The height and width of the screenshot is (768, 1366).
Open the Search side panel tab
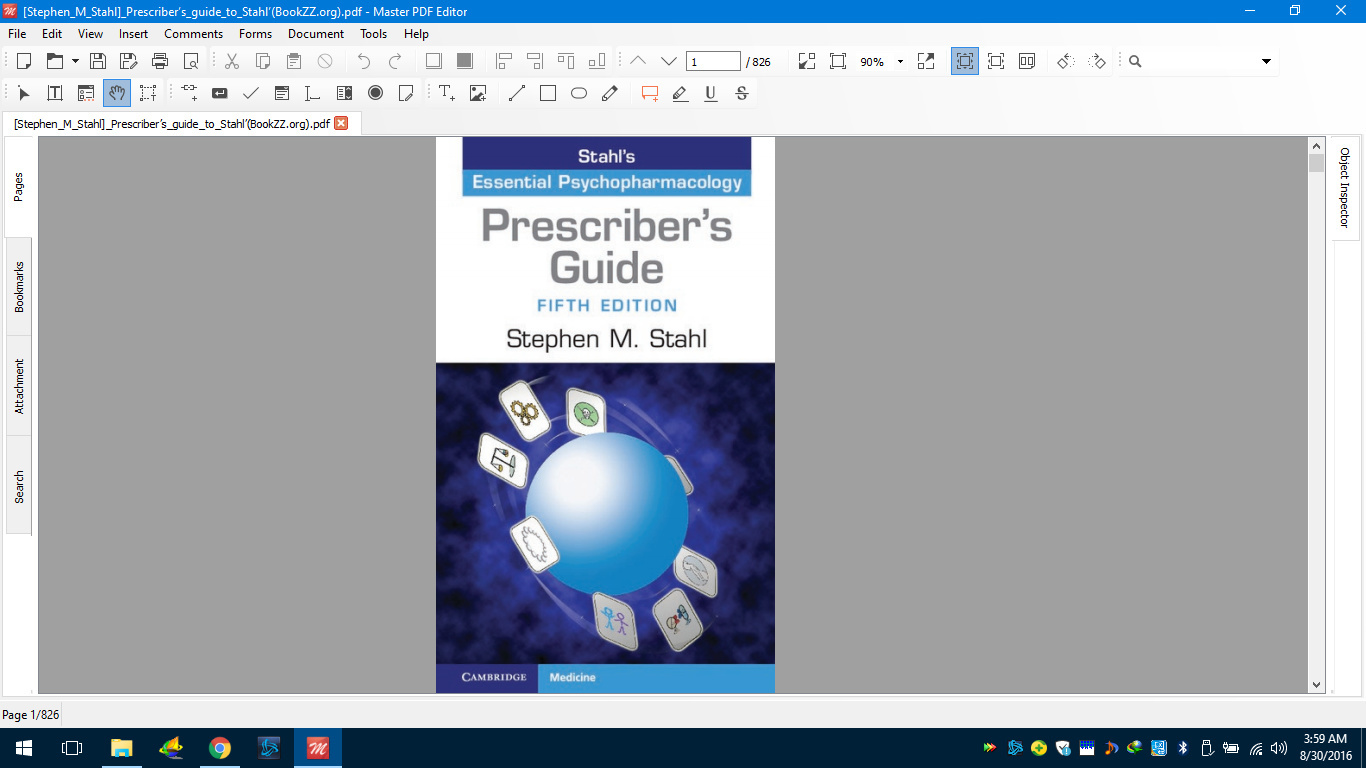pyautogui.click(x=19, y=486)
